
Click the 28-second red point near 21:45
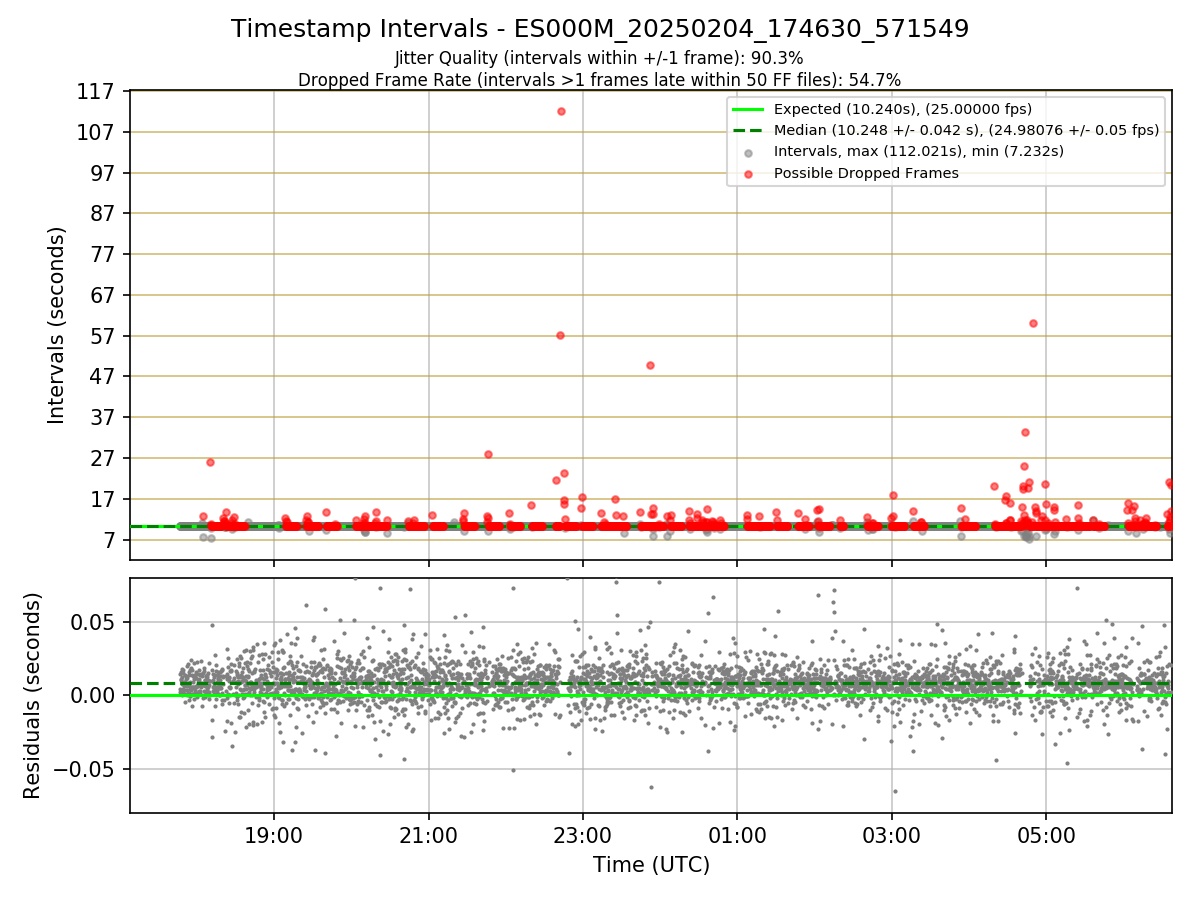tap(488, 454)
